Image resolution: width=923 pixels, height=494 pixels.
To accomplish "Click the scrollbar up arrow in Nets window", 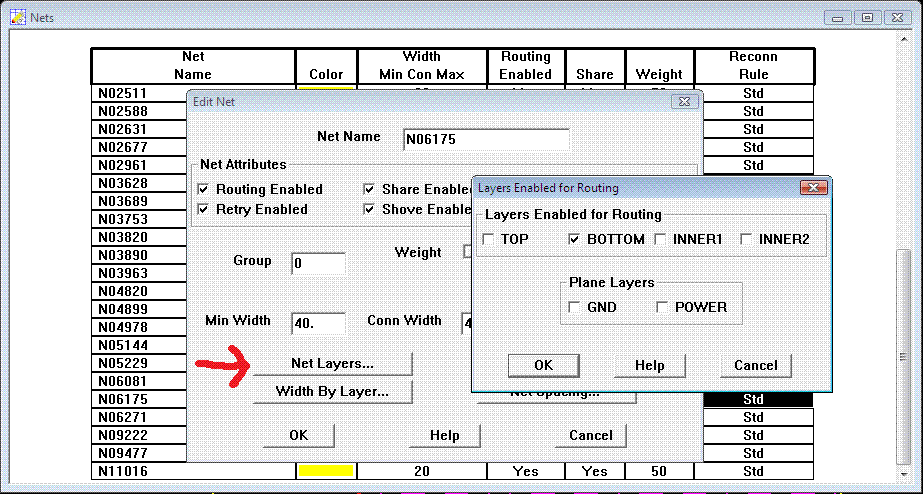I will click(x=905, y=39).
